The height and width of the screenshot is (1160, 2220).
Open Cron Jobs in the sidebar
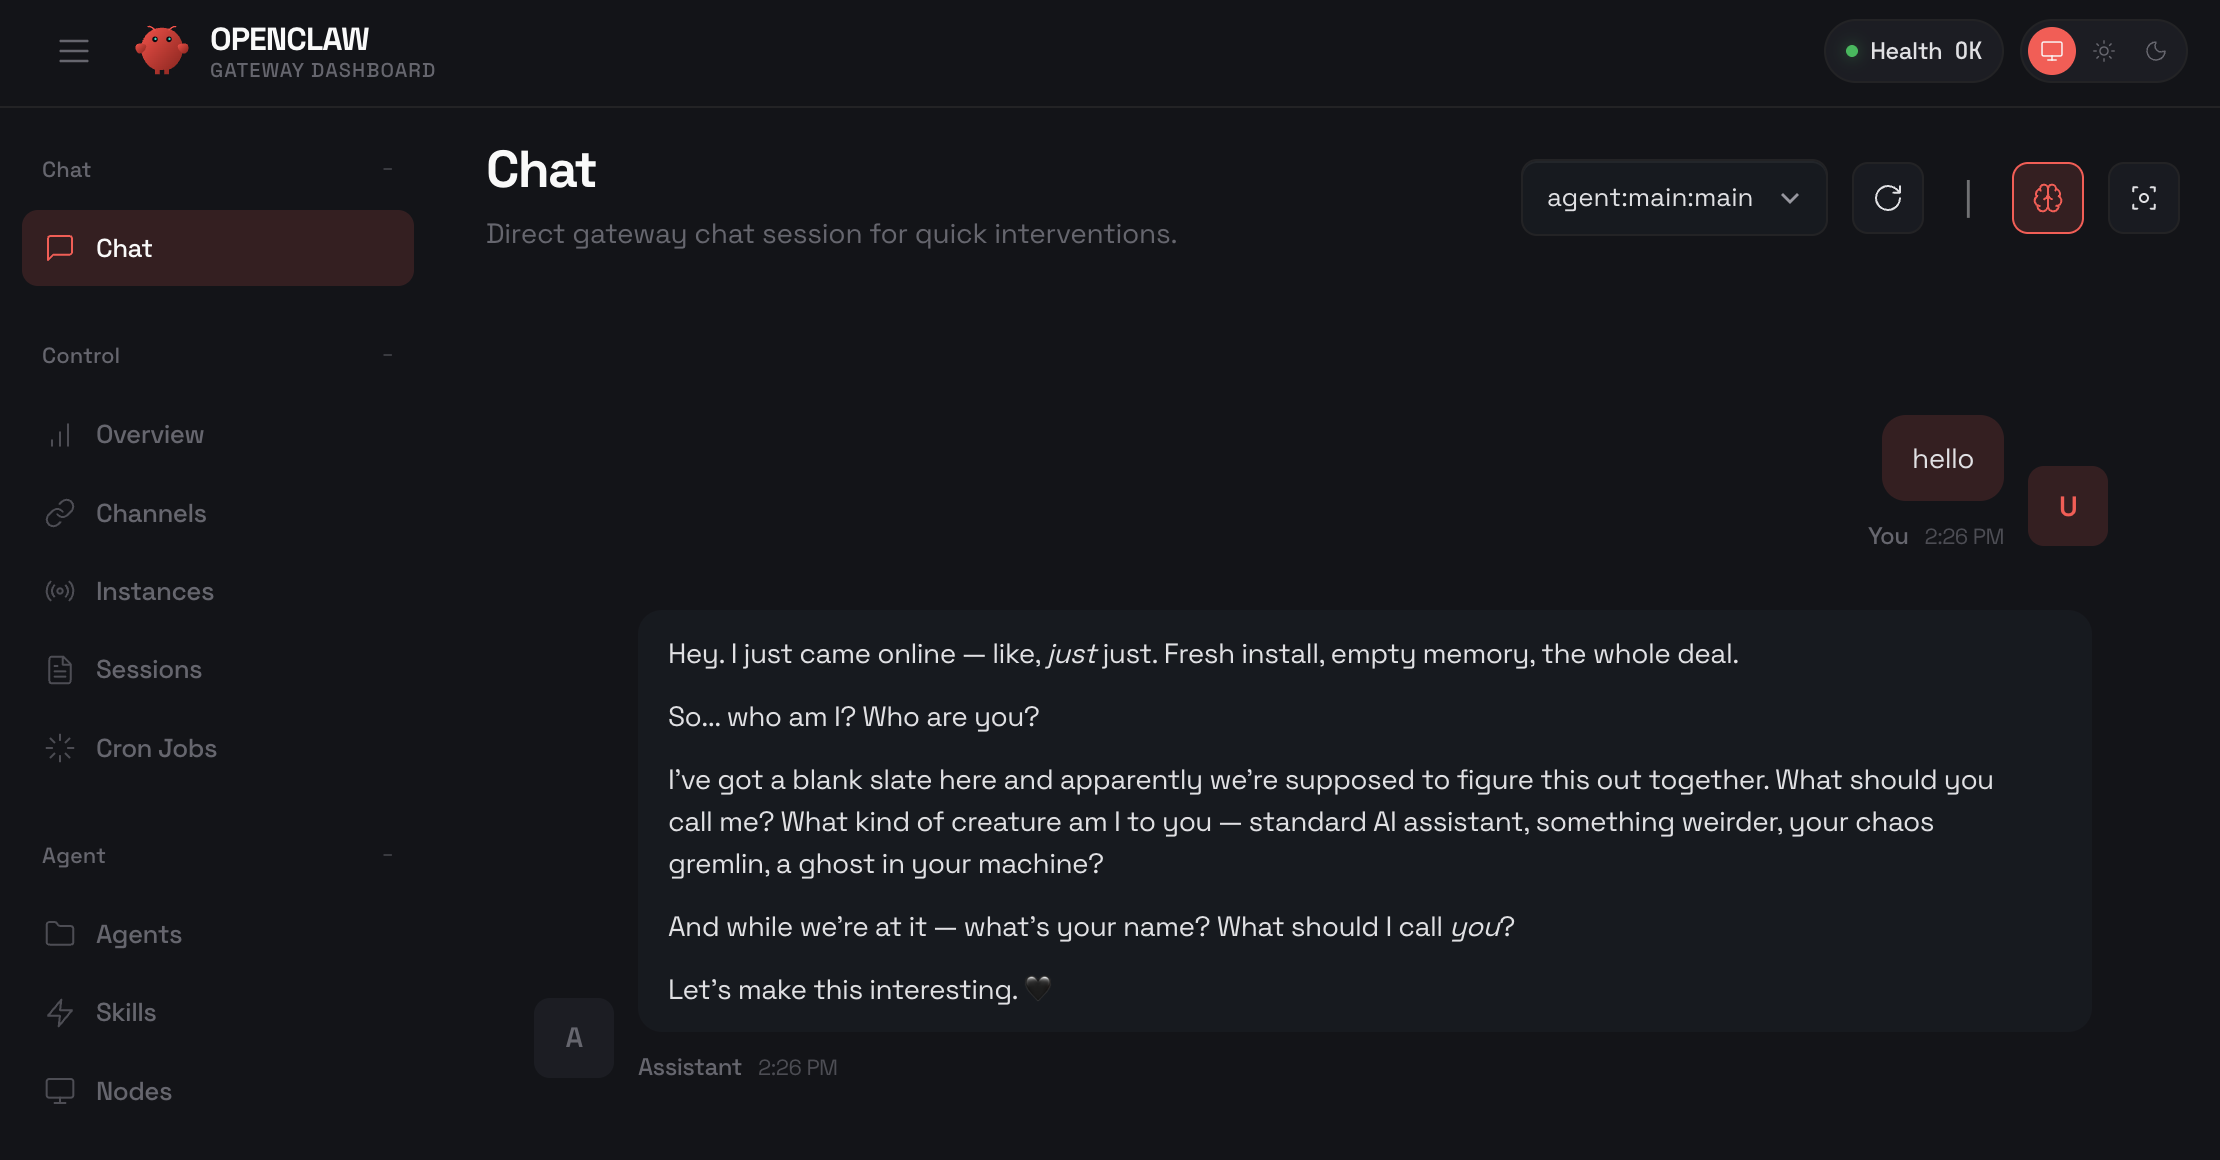156,748
